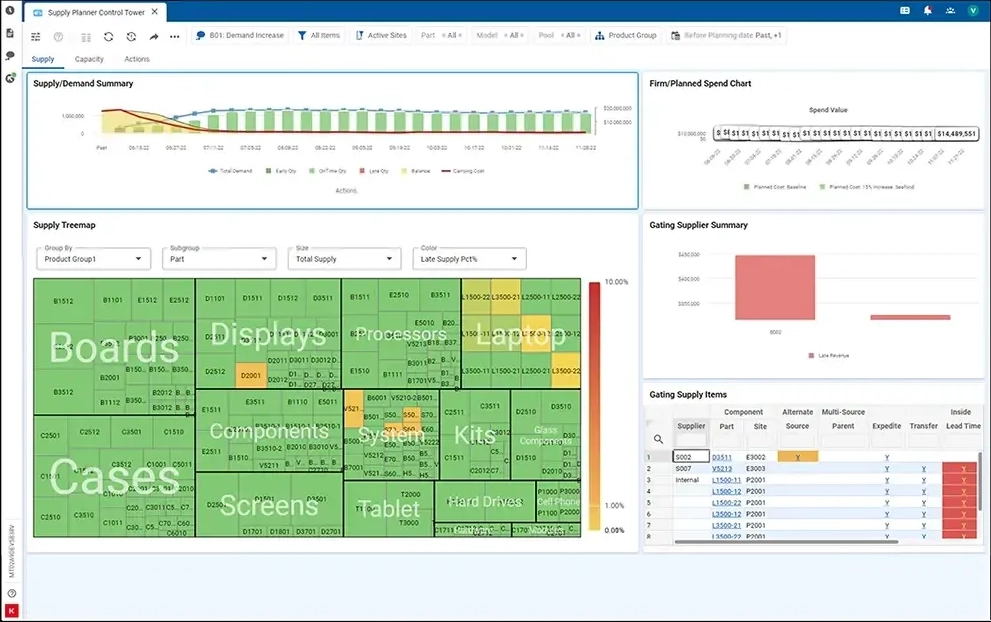Open the Active Sites selector
The height and width of the screenshot is (622, 991).
click(x=381, y=35)
